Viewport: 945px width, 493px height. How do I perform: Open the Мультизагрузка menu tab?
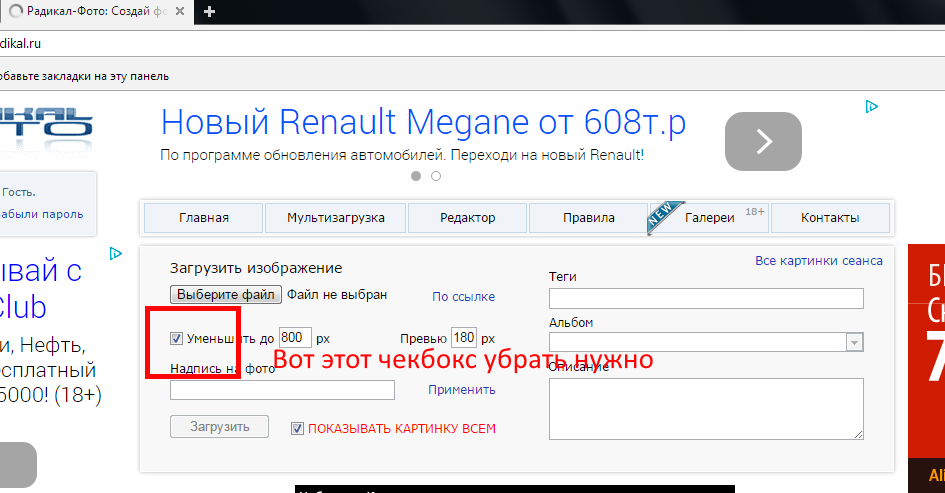point(335,218)
